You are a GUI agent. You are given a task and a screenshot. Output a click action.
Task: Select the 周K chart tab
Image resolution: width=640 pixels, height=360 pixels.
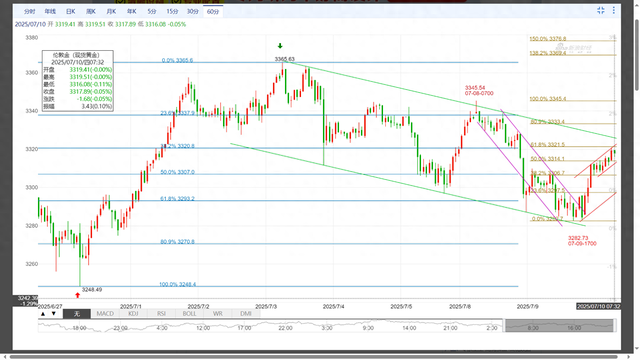tap(91, 11)
